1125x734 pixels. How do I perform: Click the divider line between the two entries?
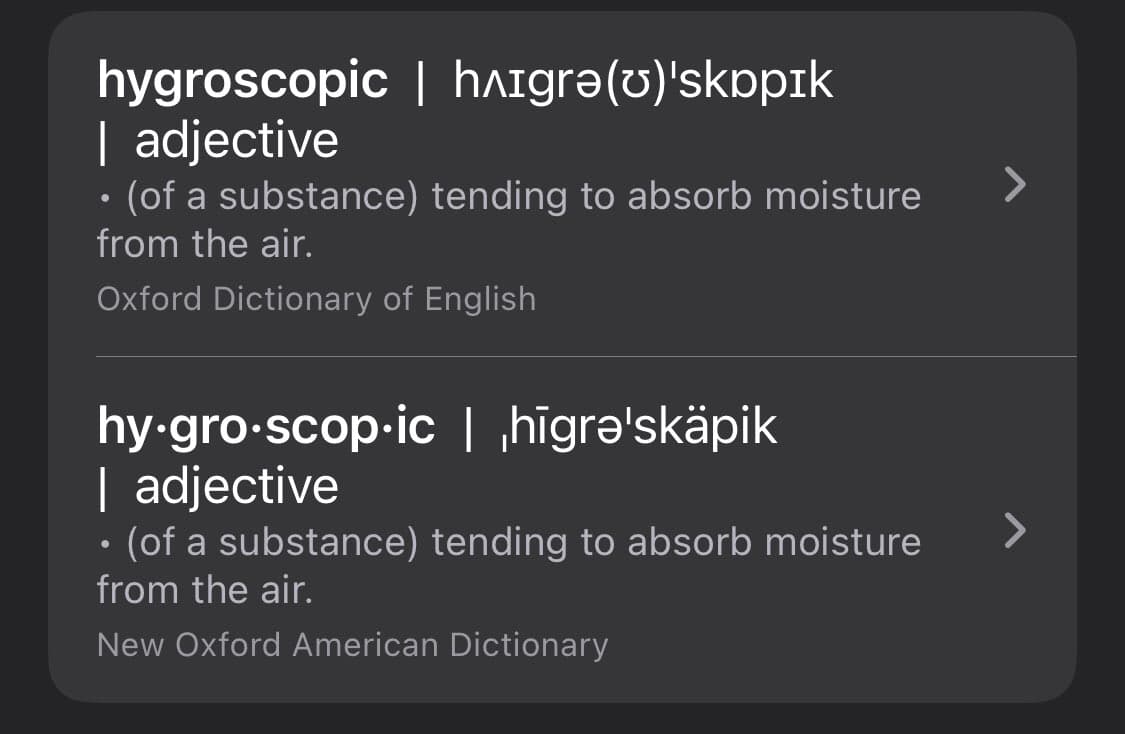585,356
